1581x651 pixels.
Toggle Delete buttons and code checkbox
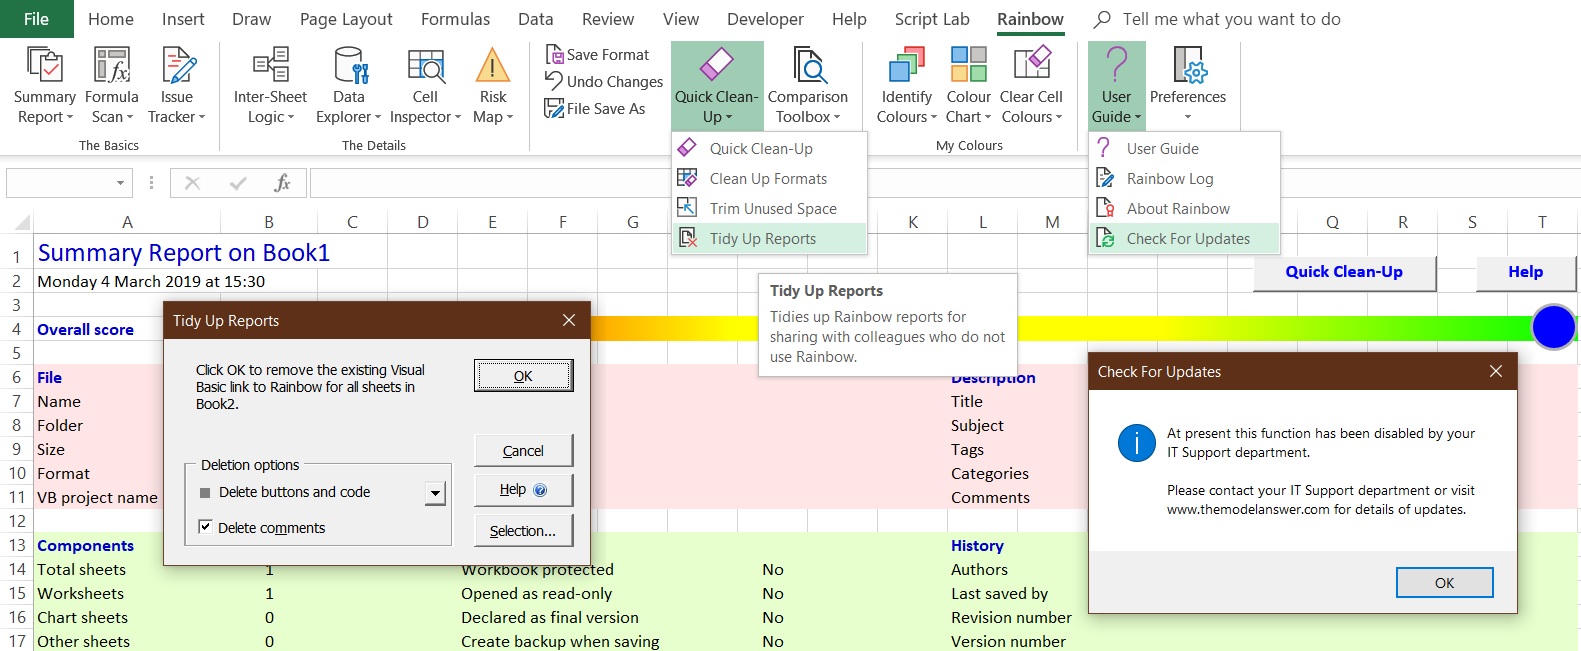205,492
